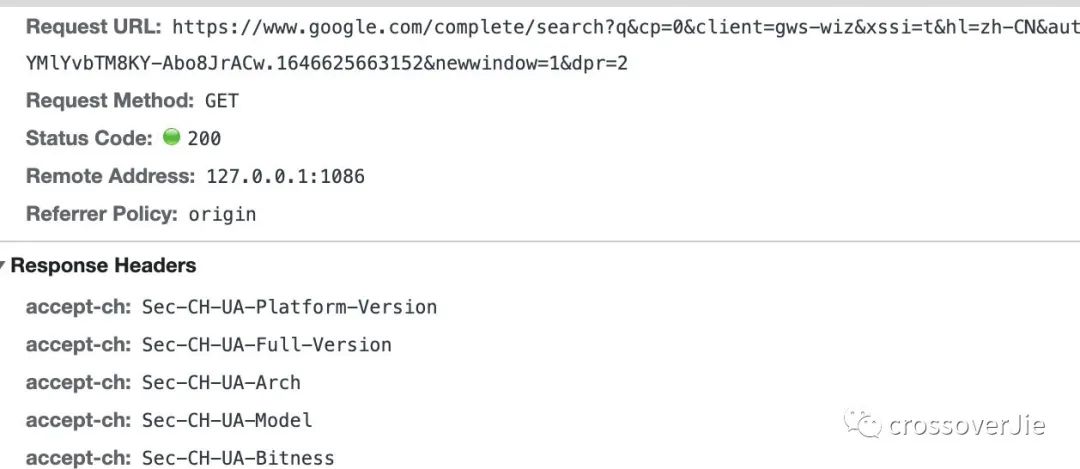The image size is (1080, 469).
Task: Click the Sec-CH-UA-Model header value
Action: (x=227, y=421)
